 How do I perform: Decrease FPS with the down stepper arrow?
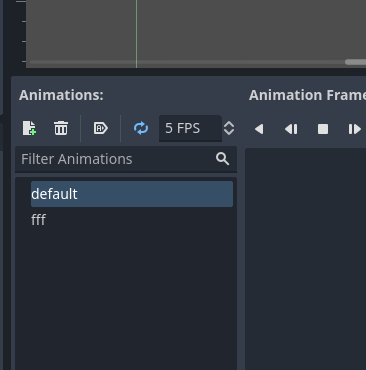[229, 133]
